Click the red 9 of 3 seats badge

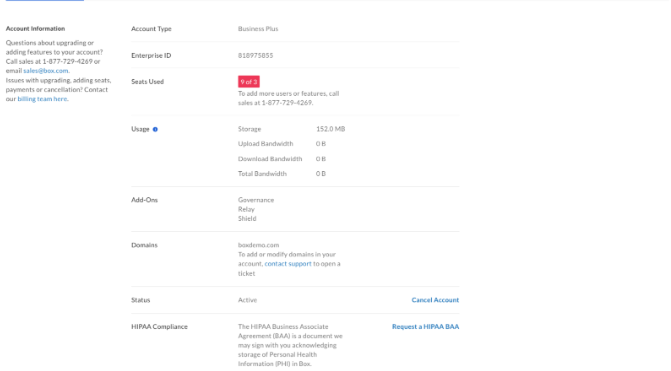(x=249, y=82)
